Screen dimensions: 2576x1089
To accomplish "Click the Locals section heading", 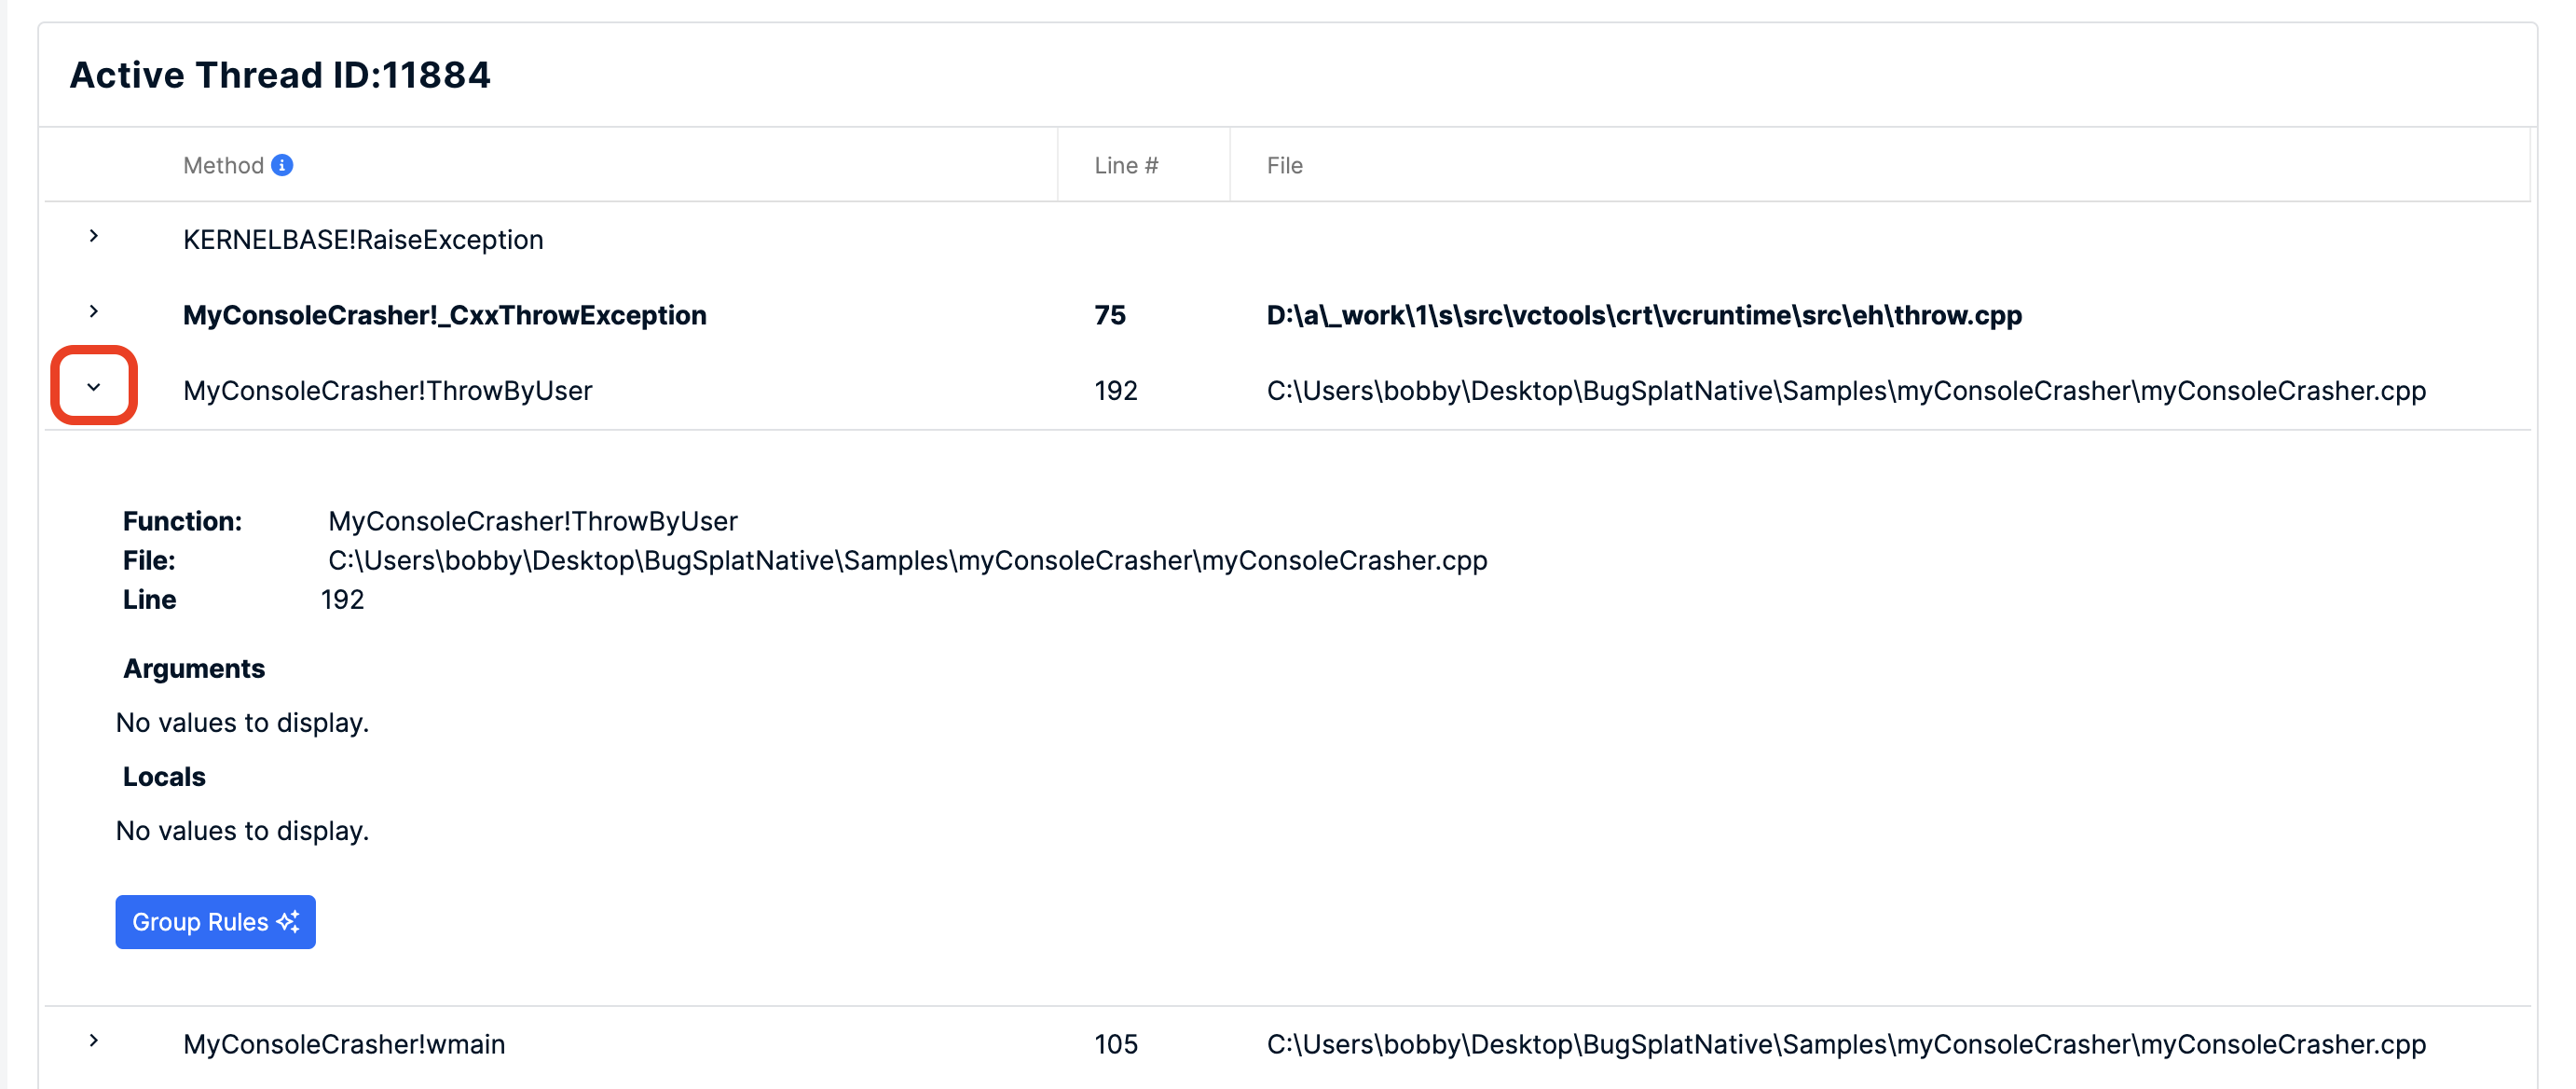I will pos(164,776).
